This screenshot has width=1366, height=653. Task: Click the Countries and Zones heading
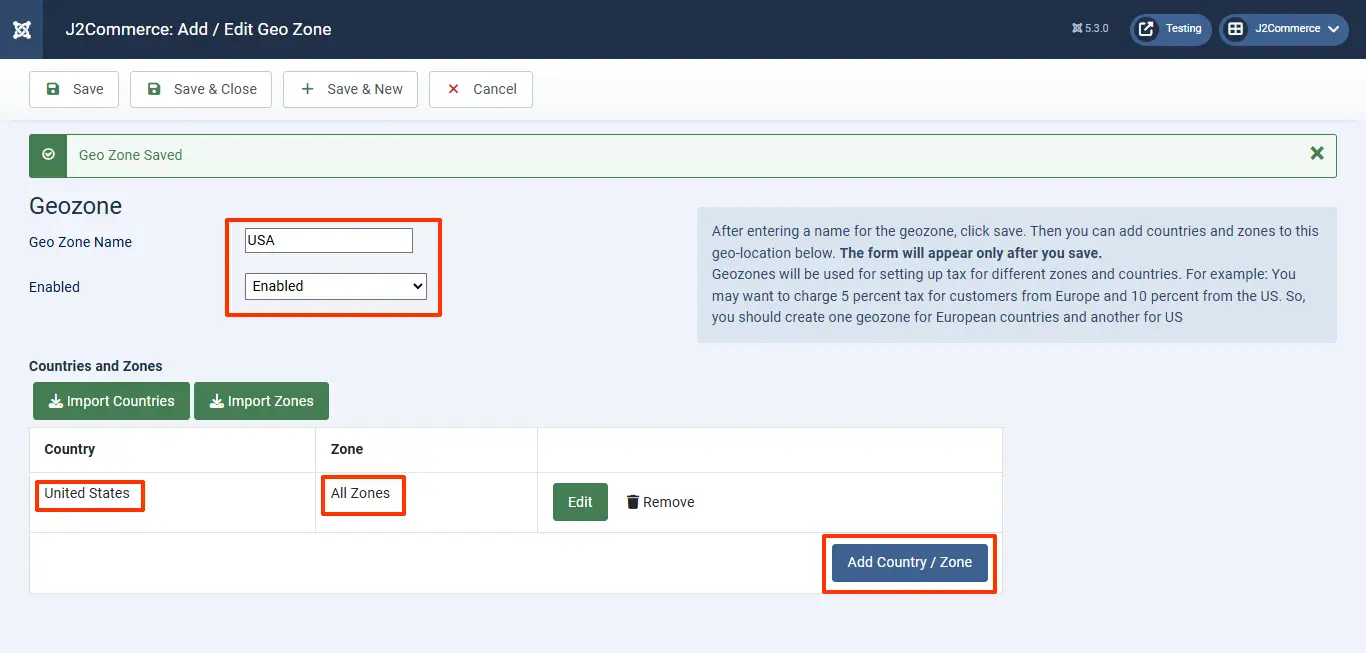click(x=96, y=366)
